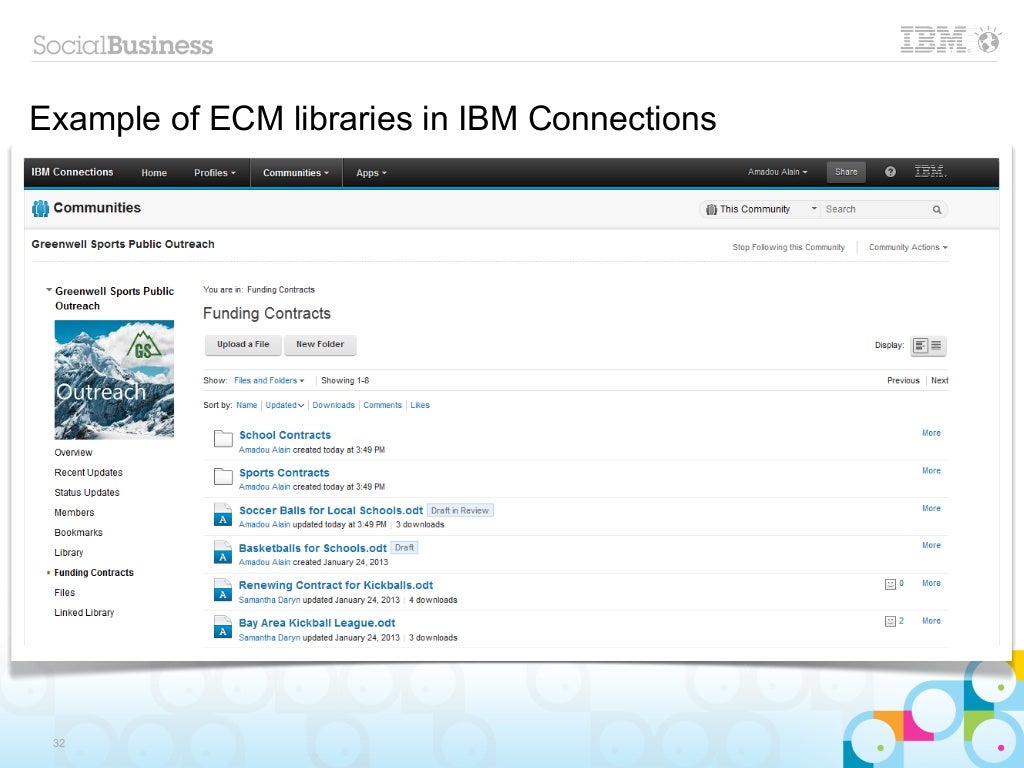This screenshot has width=1024, height=768.
Task: Open Members in community sidebar
Action: click(74, 513)
